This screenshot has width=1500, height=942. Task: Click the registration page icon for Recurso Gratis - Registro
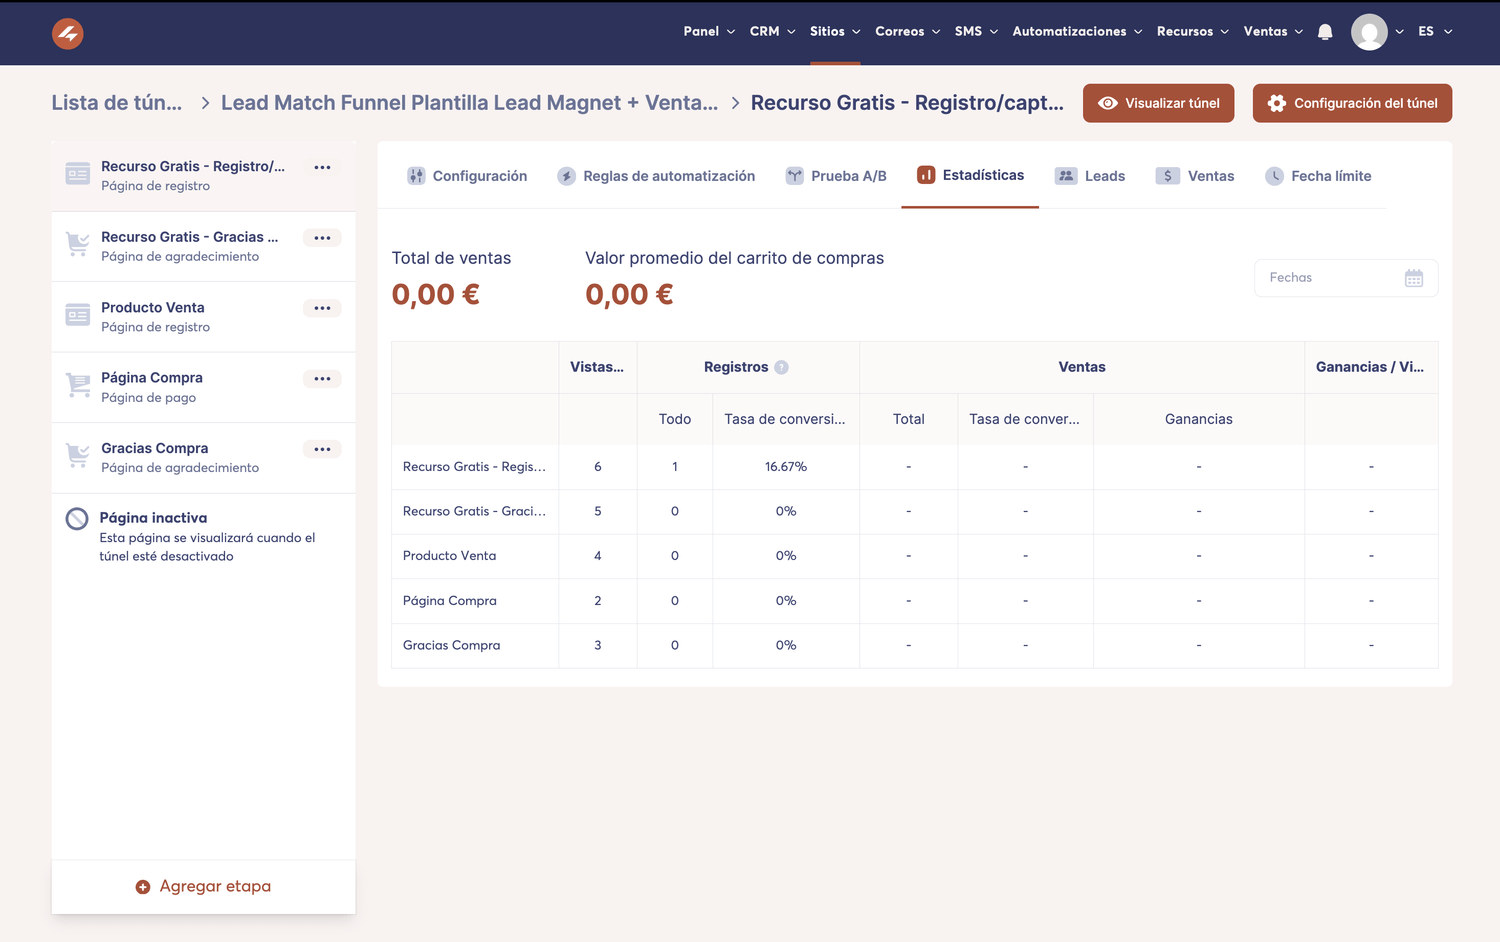pos(78,174)
